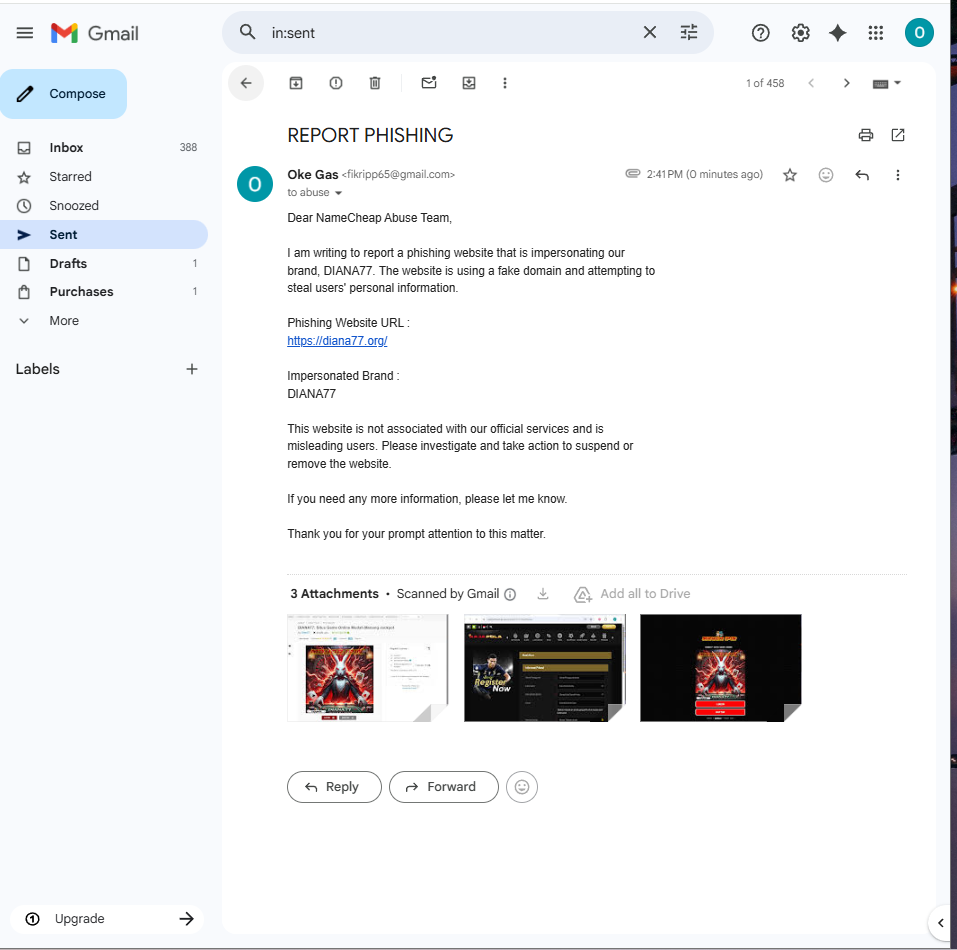Click the Move to icon
Screen dimensions: 957x950
point(469,83)
